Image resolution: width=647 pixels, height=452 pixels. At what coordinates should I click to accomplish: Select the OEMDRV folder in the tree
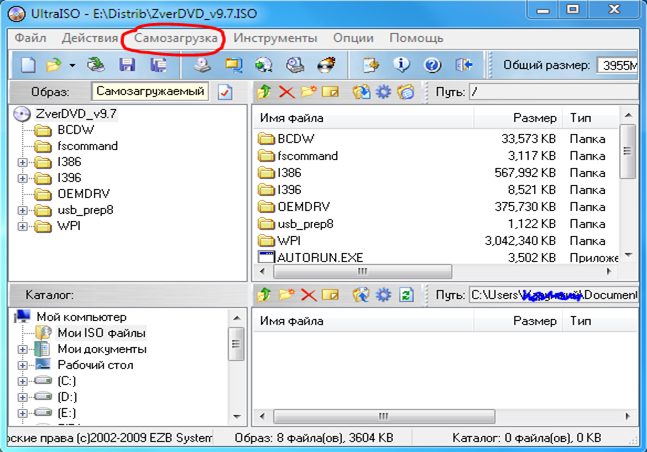point(83,194)
